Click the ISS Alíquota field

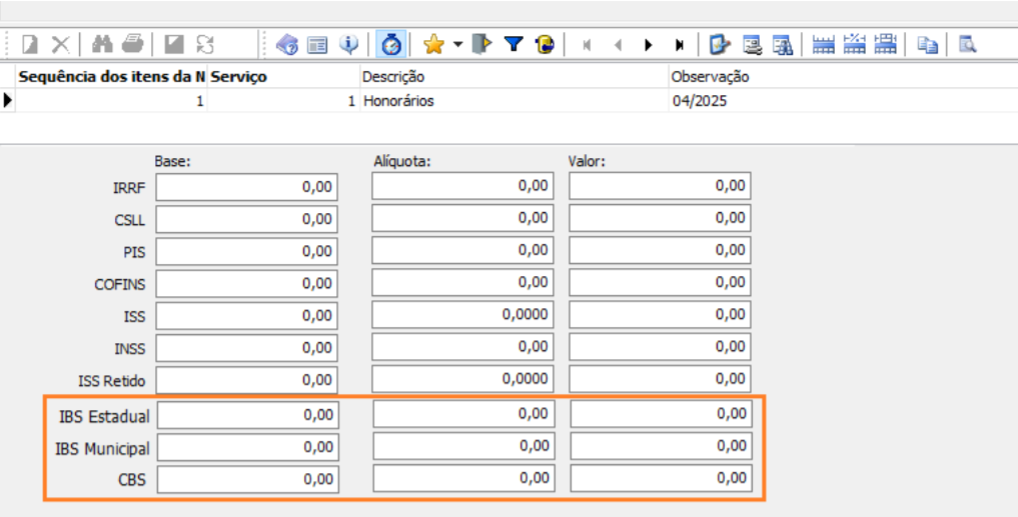pyautogui.click(x=462, y=316)
